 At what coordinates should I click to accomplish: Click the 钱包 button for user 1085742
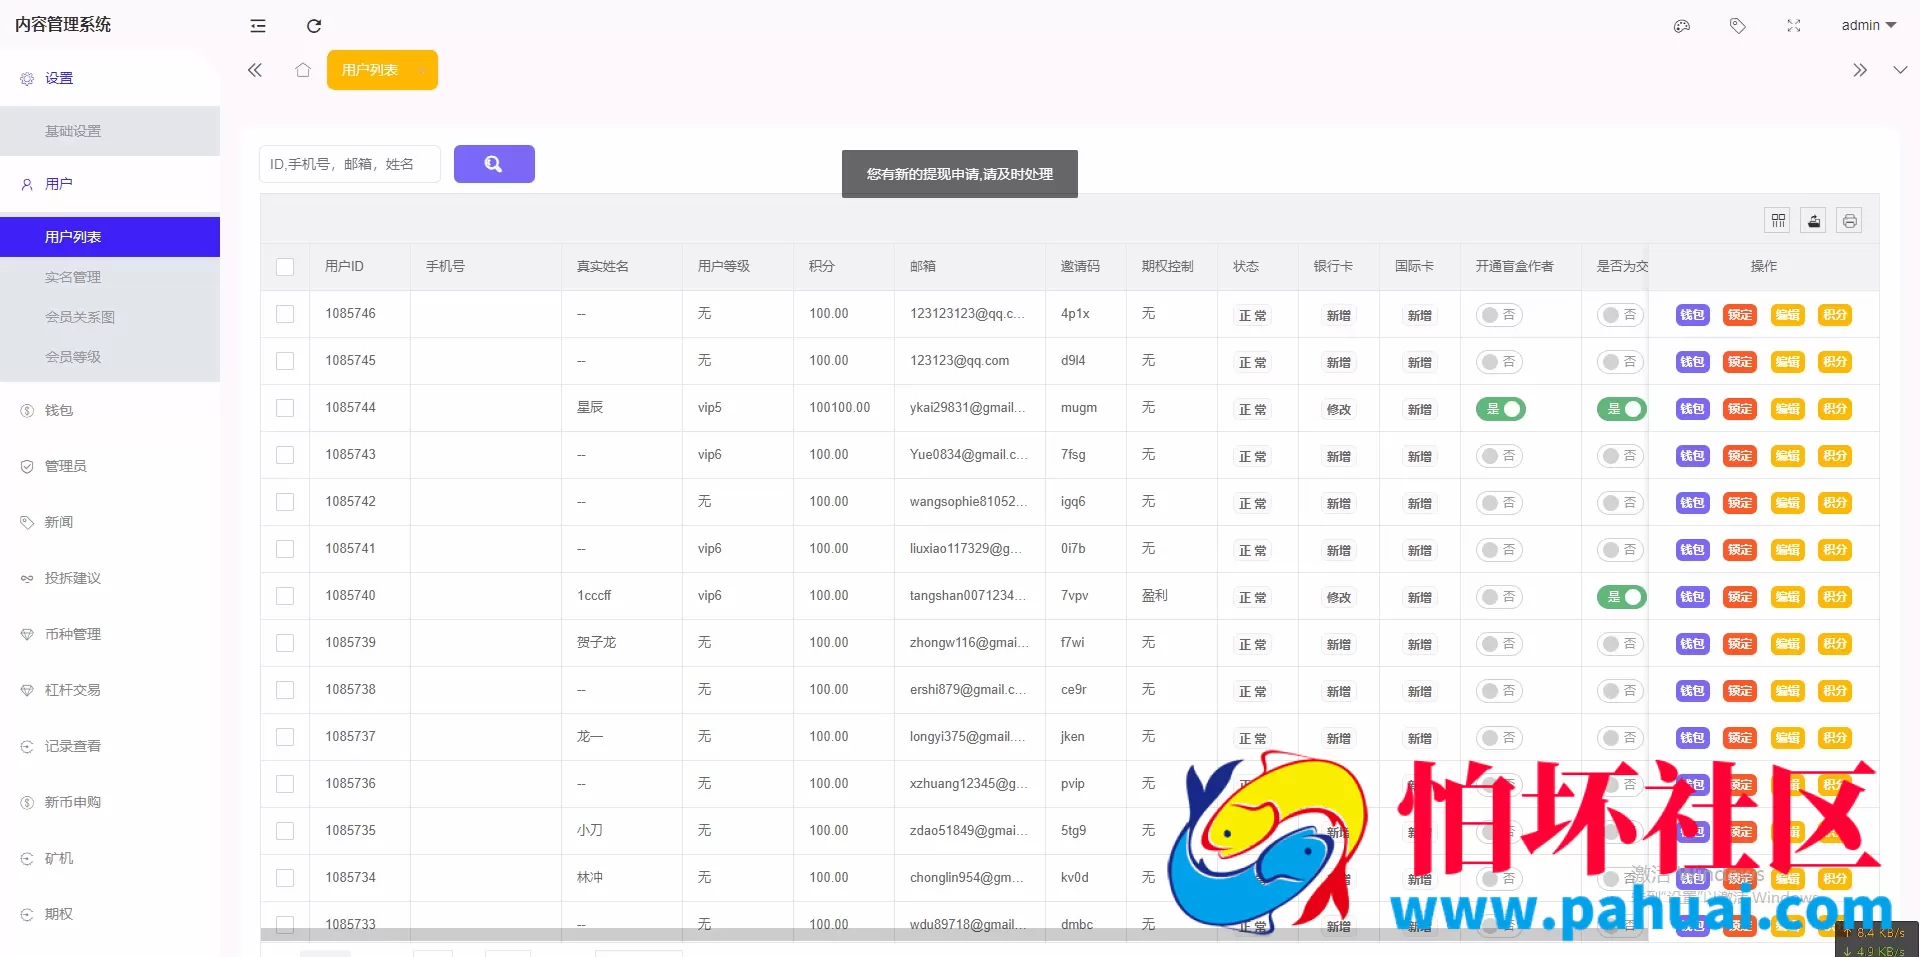1692,503
